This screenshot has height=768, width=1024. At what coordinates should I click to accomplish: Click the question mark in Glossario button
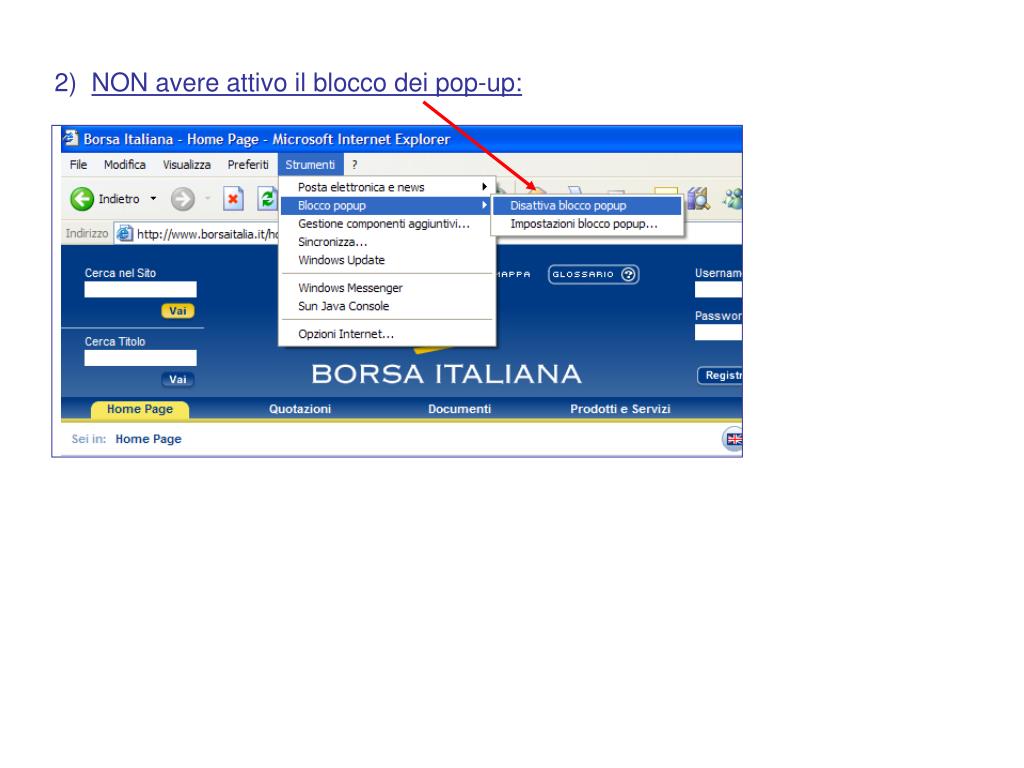(628, 274)
